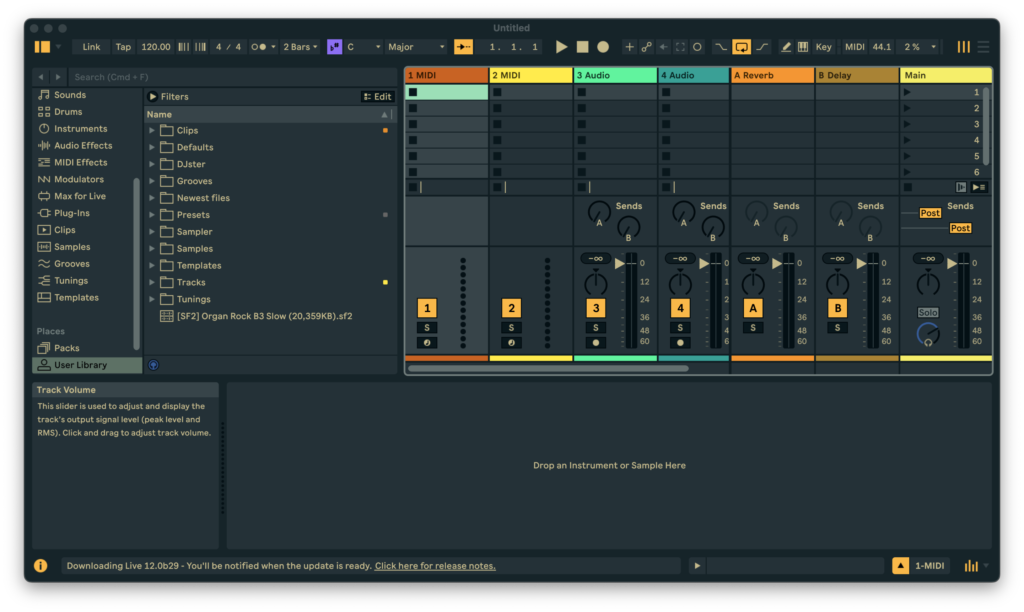Deactivate track 1 using its activator button

point(427,309)
